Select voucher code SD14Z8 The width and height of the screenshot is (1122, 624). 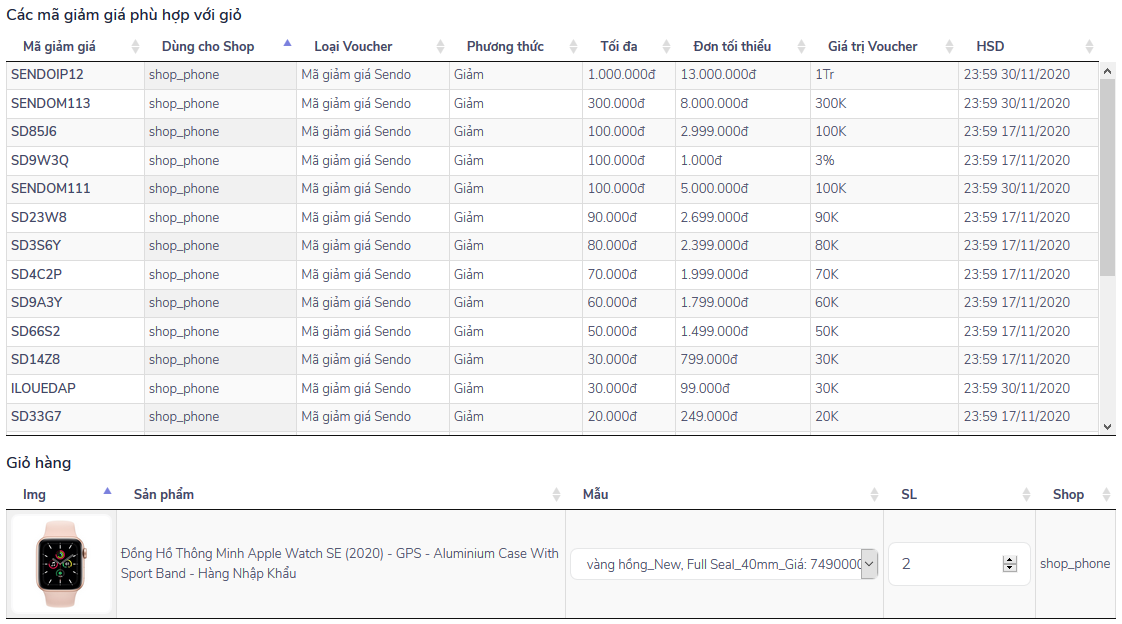coord(36,359)
